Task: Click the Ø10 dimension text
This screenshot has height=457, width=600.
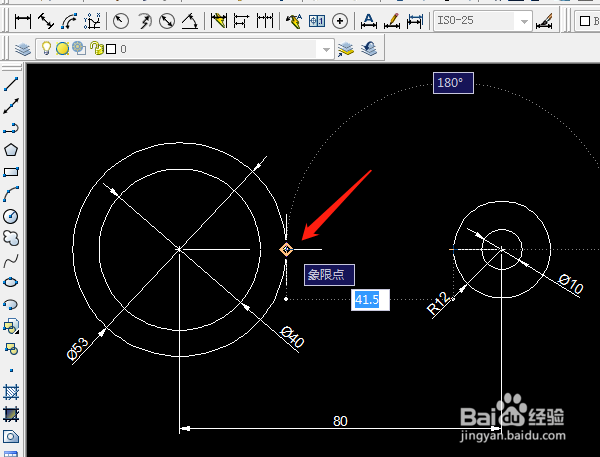Action: [x=571, y=284]
